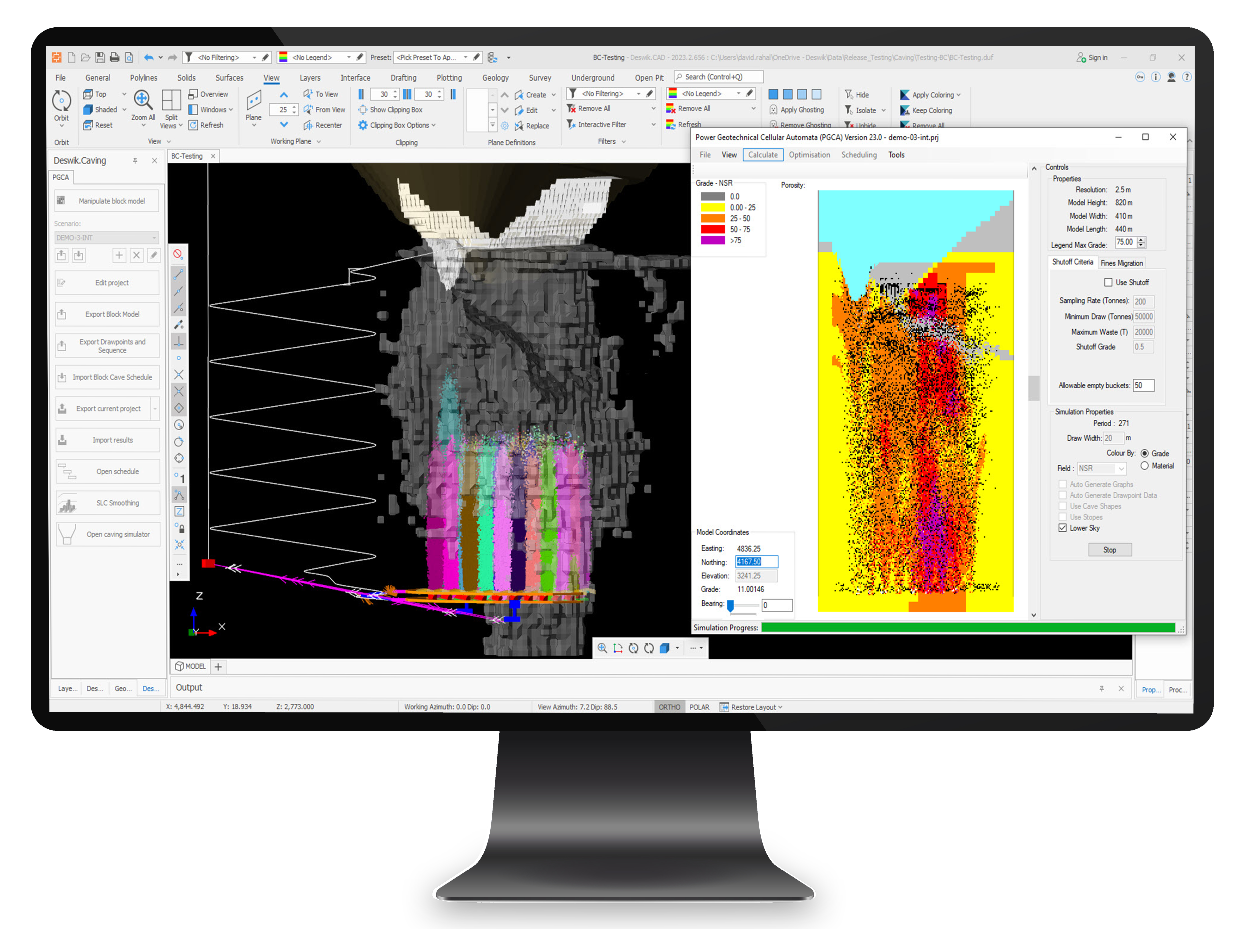The height and width of the screenshot is (929, 1250).
Task: Click the Print icon in quick access bar
Action: (x=115, y=57)
